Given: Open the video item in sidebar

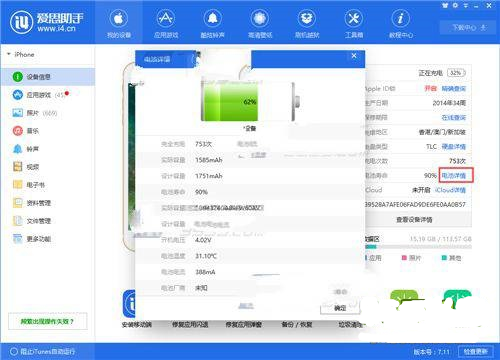Looking at the screenshot, I should click(x=47, y=167).
